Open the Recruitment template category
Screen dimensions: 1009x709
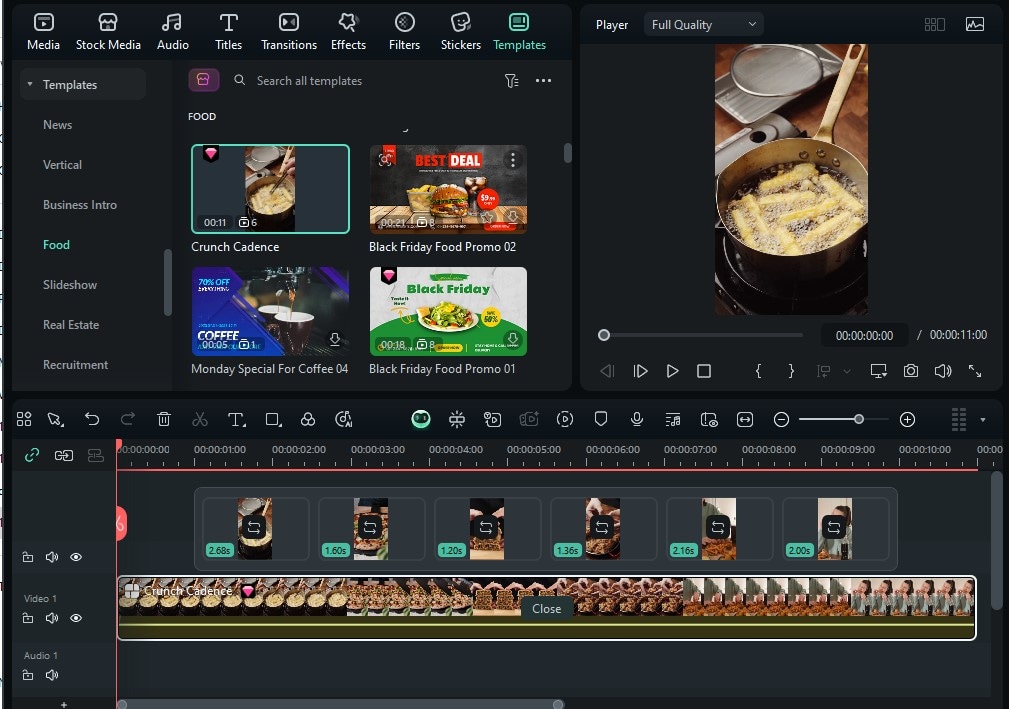75,365
